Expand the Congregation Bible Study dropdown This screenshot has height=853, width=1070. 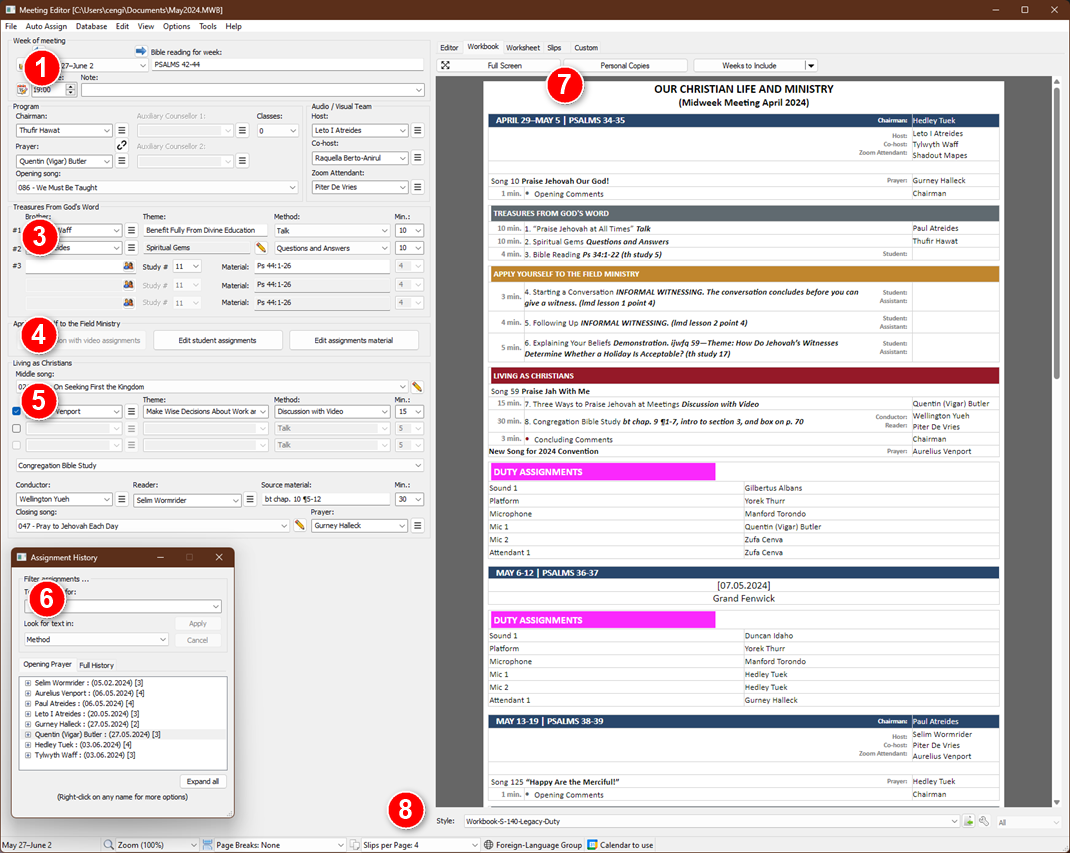click(417, 465)
